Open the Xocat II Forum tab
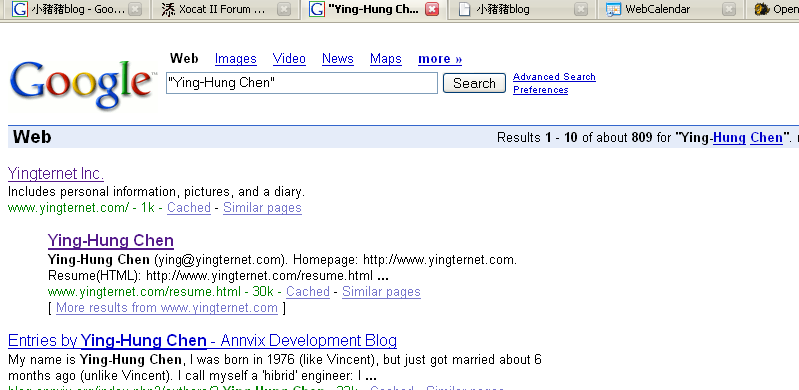 (225, 9)
